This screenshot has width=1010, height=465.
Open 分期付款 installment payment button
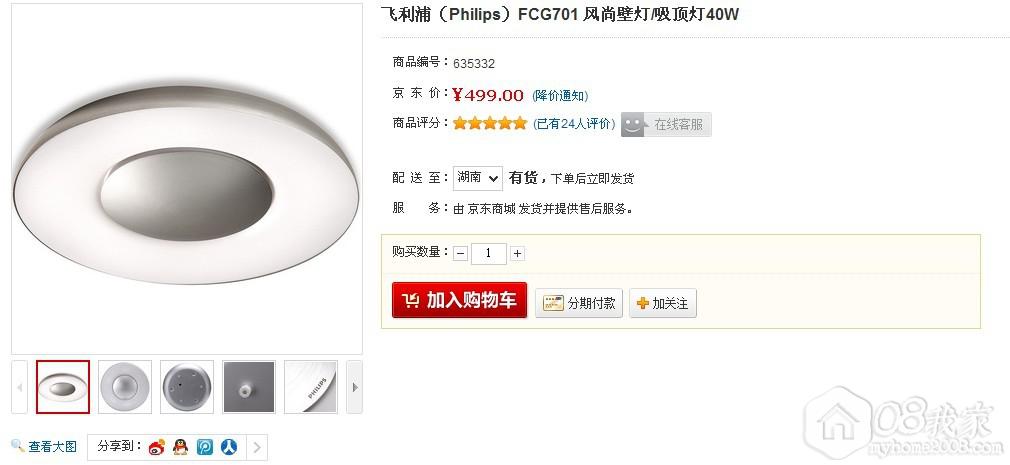(579, 303)
